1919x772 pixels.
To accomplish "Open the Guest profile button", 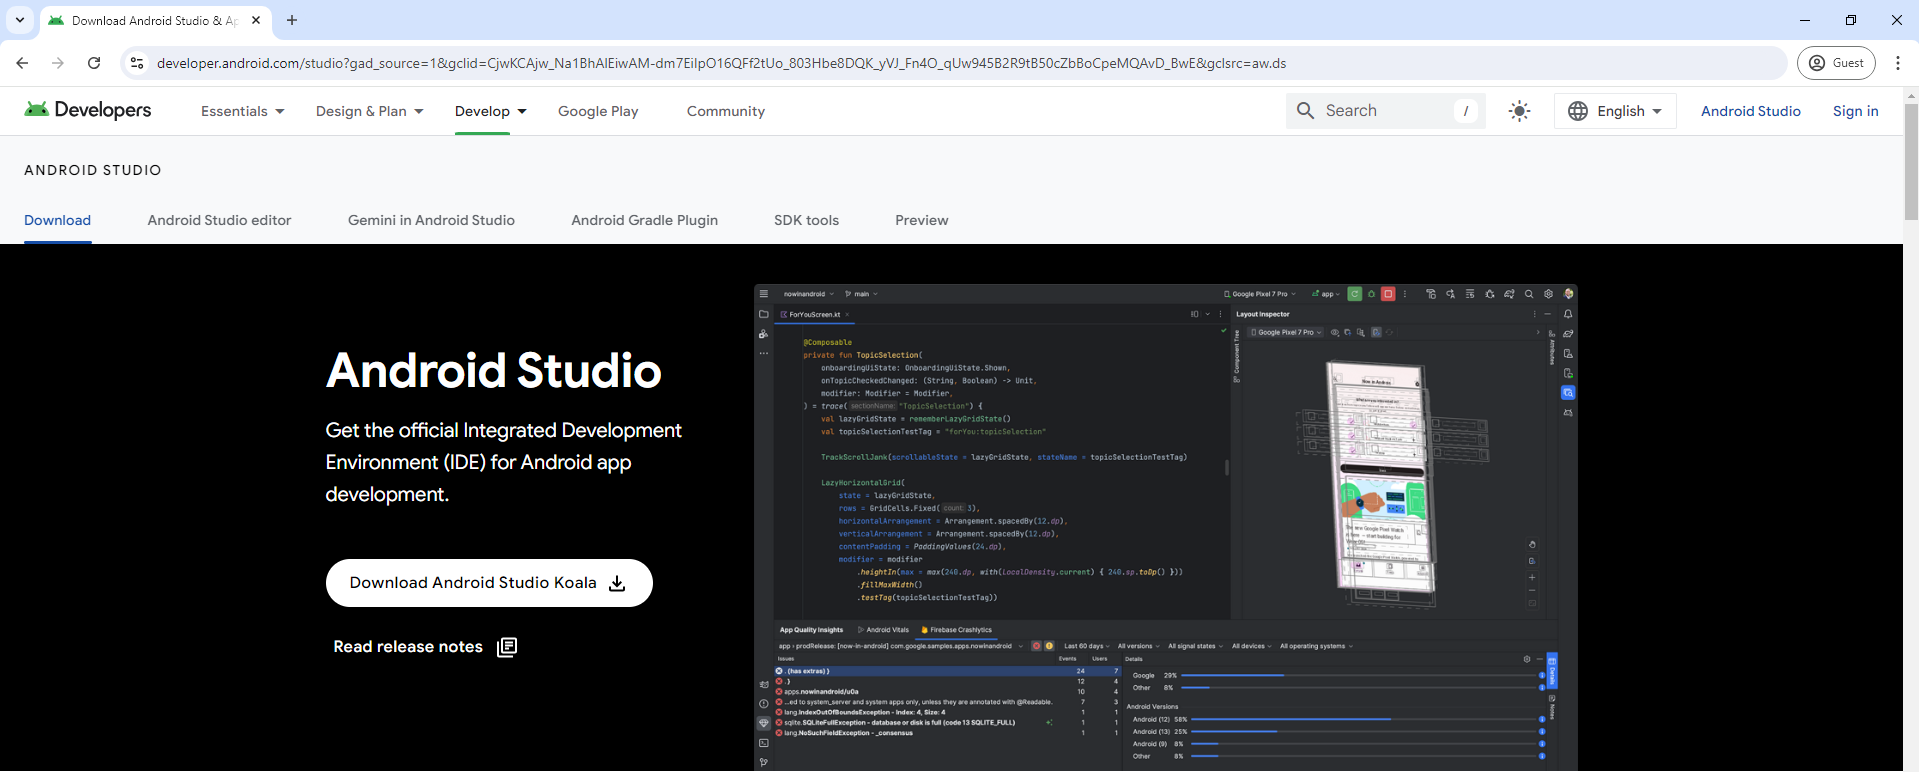I will click(x=1837, y=63).
